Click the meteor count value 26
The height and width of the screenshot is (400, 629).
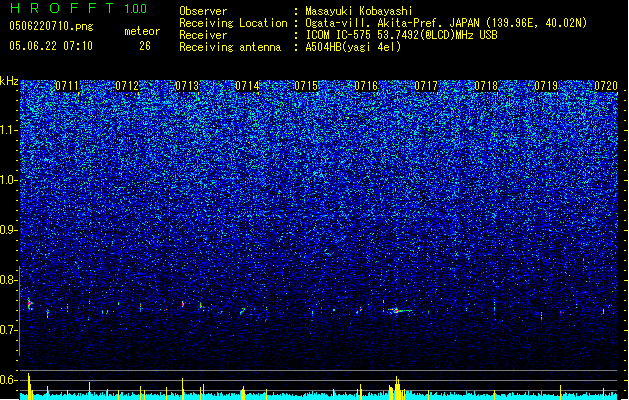click(x=145, y=46)
